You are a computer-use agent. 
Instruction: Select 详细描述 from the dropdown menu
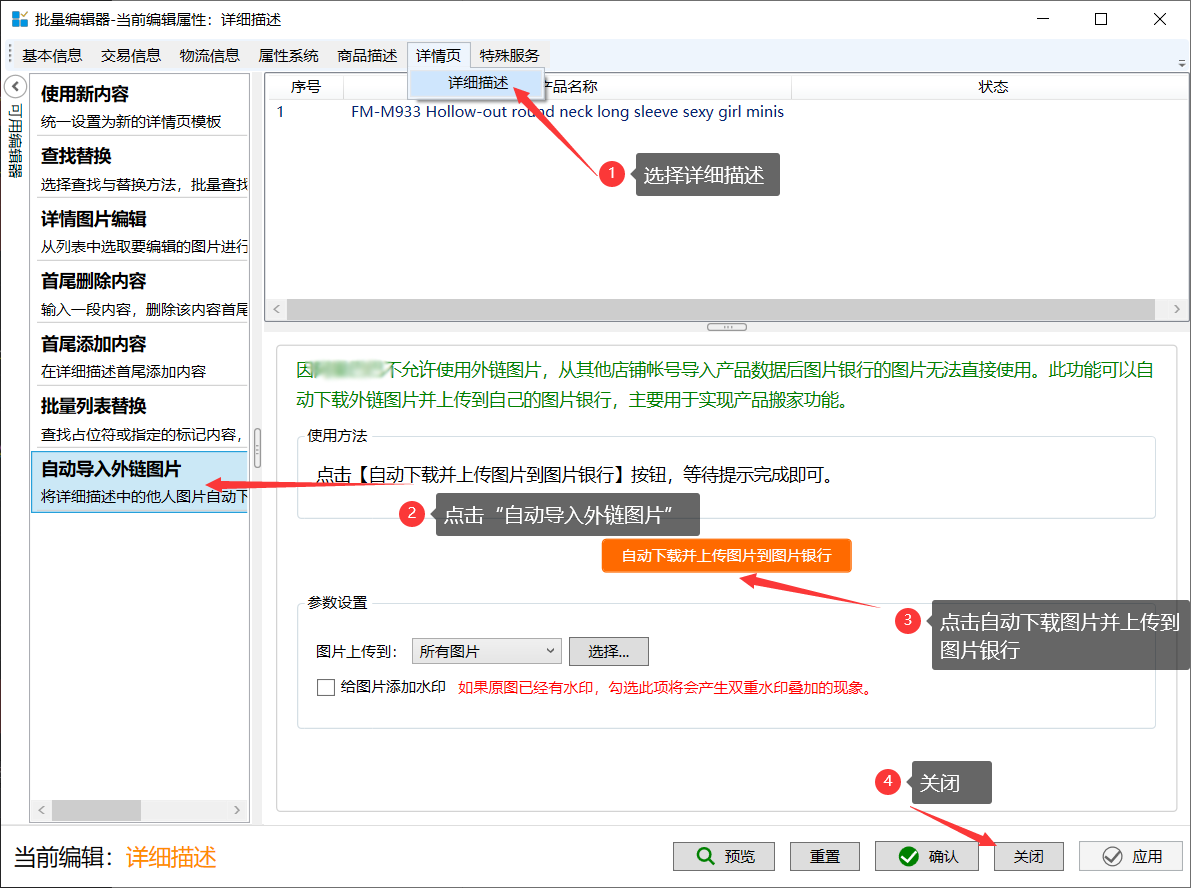(x=477, y=83)
